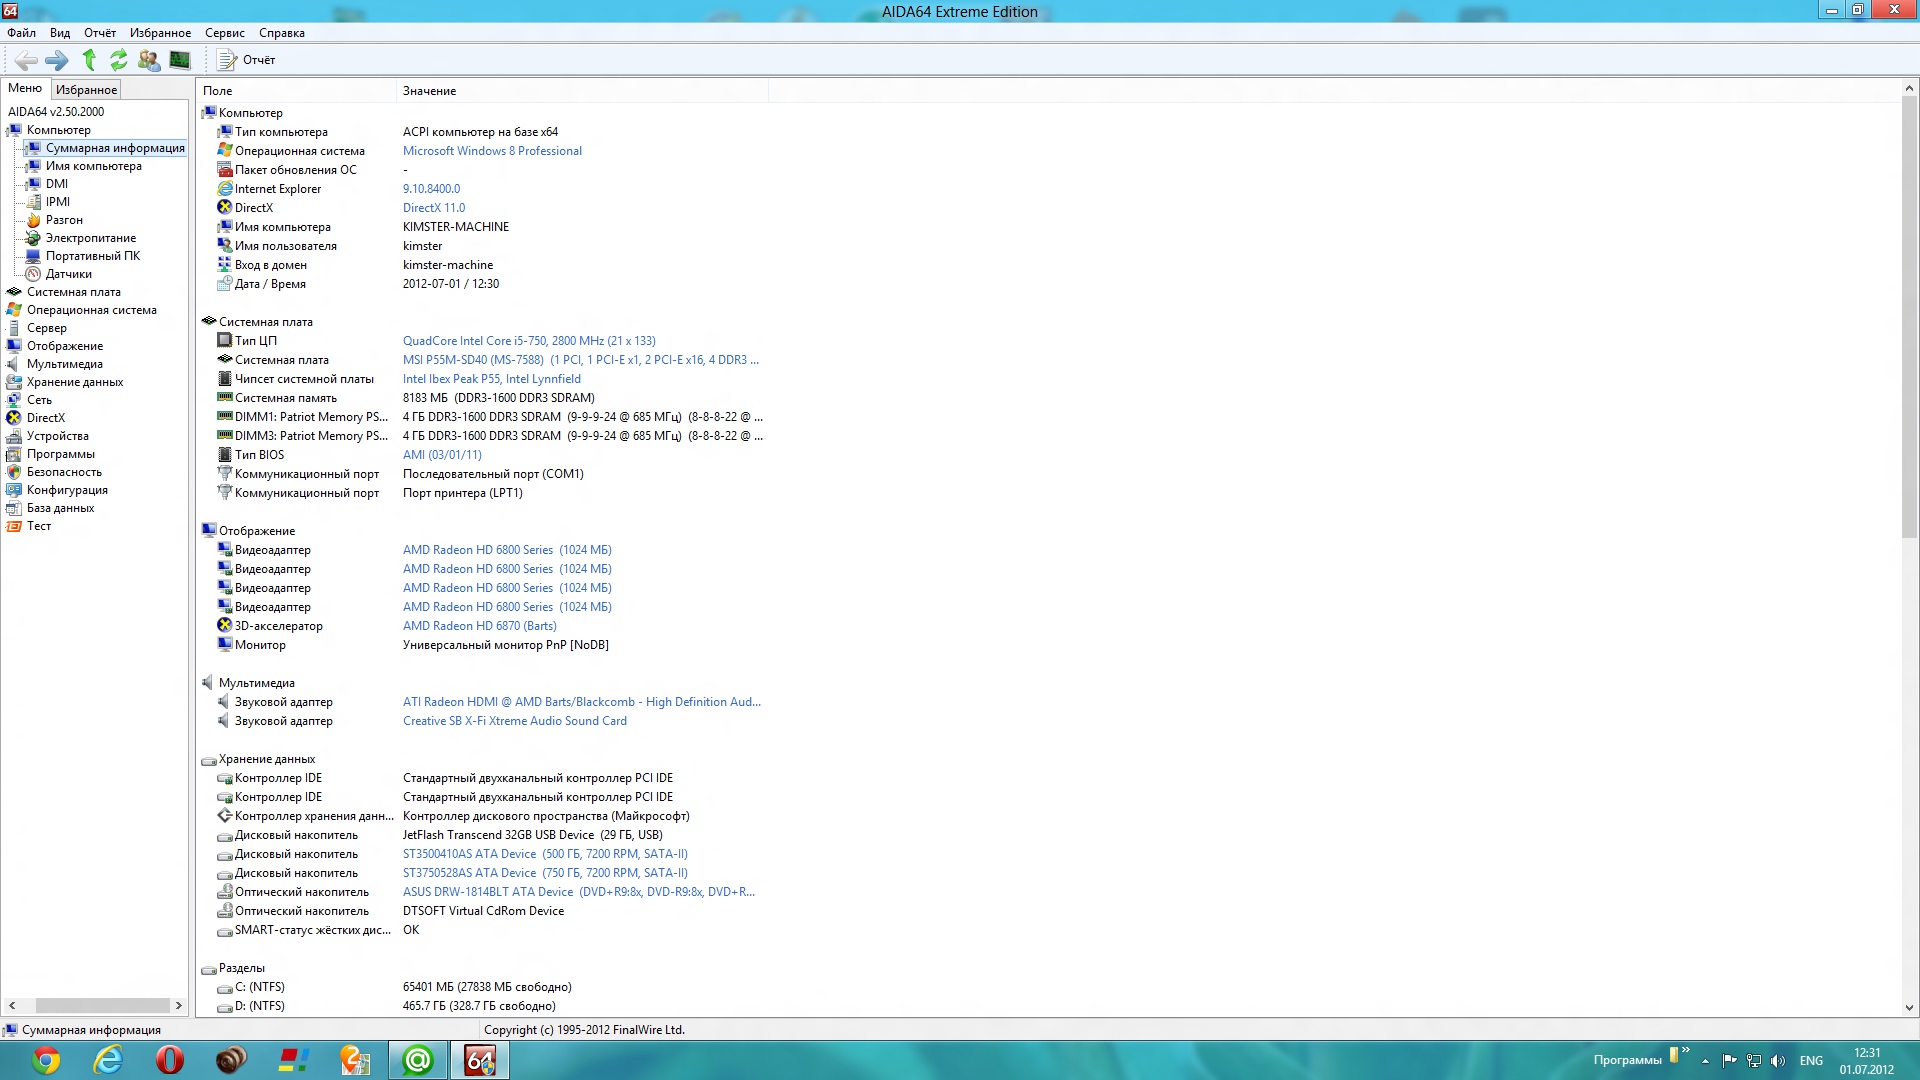The height and width of the screenshot is (1080, 1920).
Task: Select Устройства devices in sidebar tree
Action: [57, 436]
